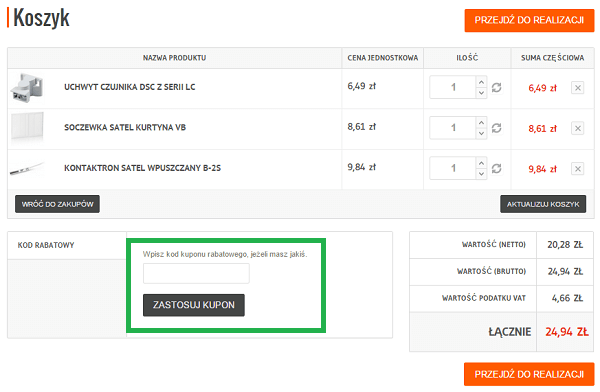
Task: Click red subtotal 6,49 zł
Action: tap(543, 88)
